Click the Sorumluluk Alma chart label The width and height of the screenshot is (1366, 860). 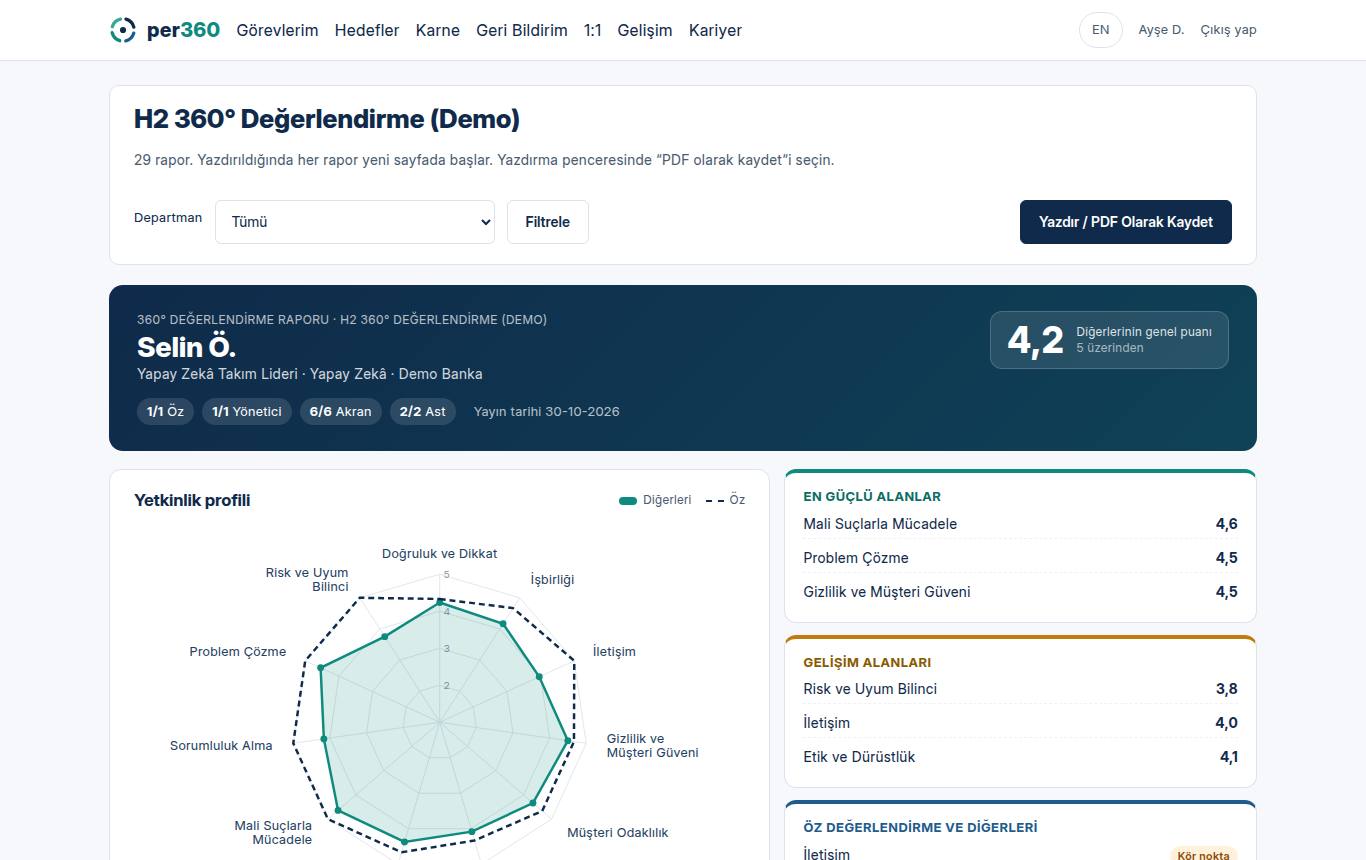pos(221,746)
